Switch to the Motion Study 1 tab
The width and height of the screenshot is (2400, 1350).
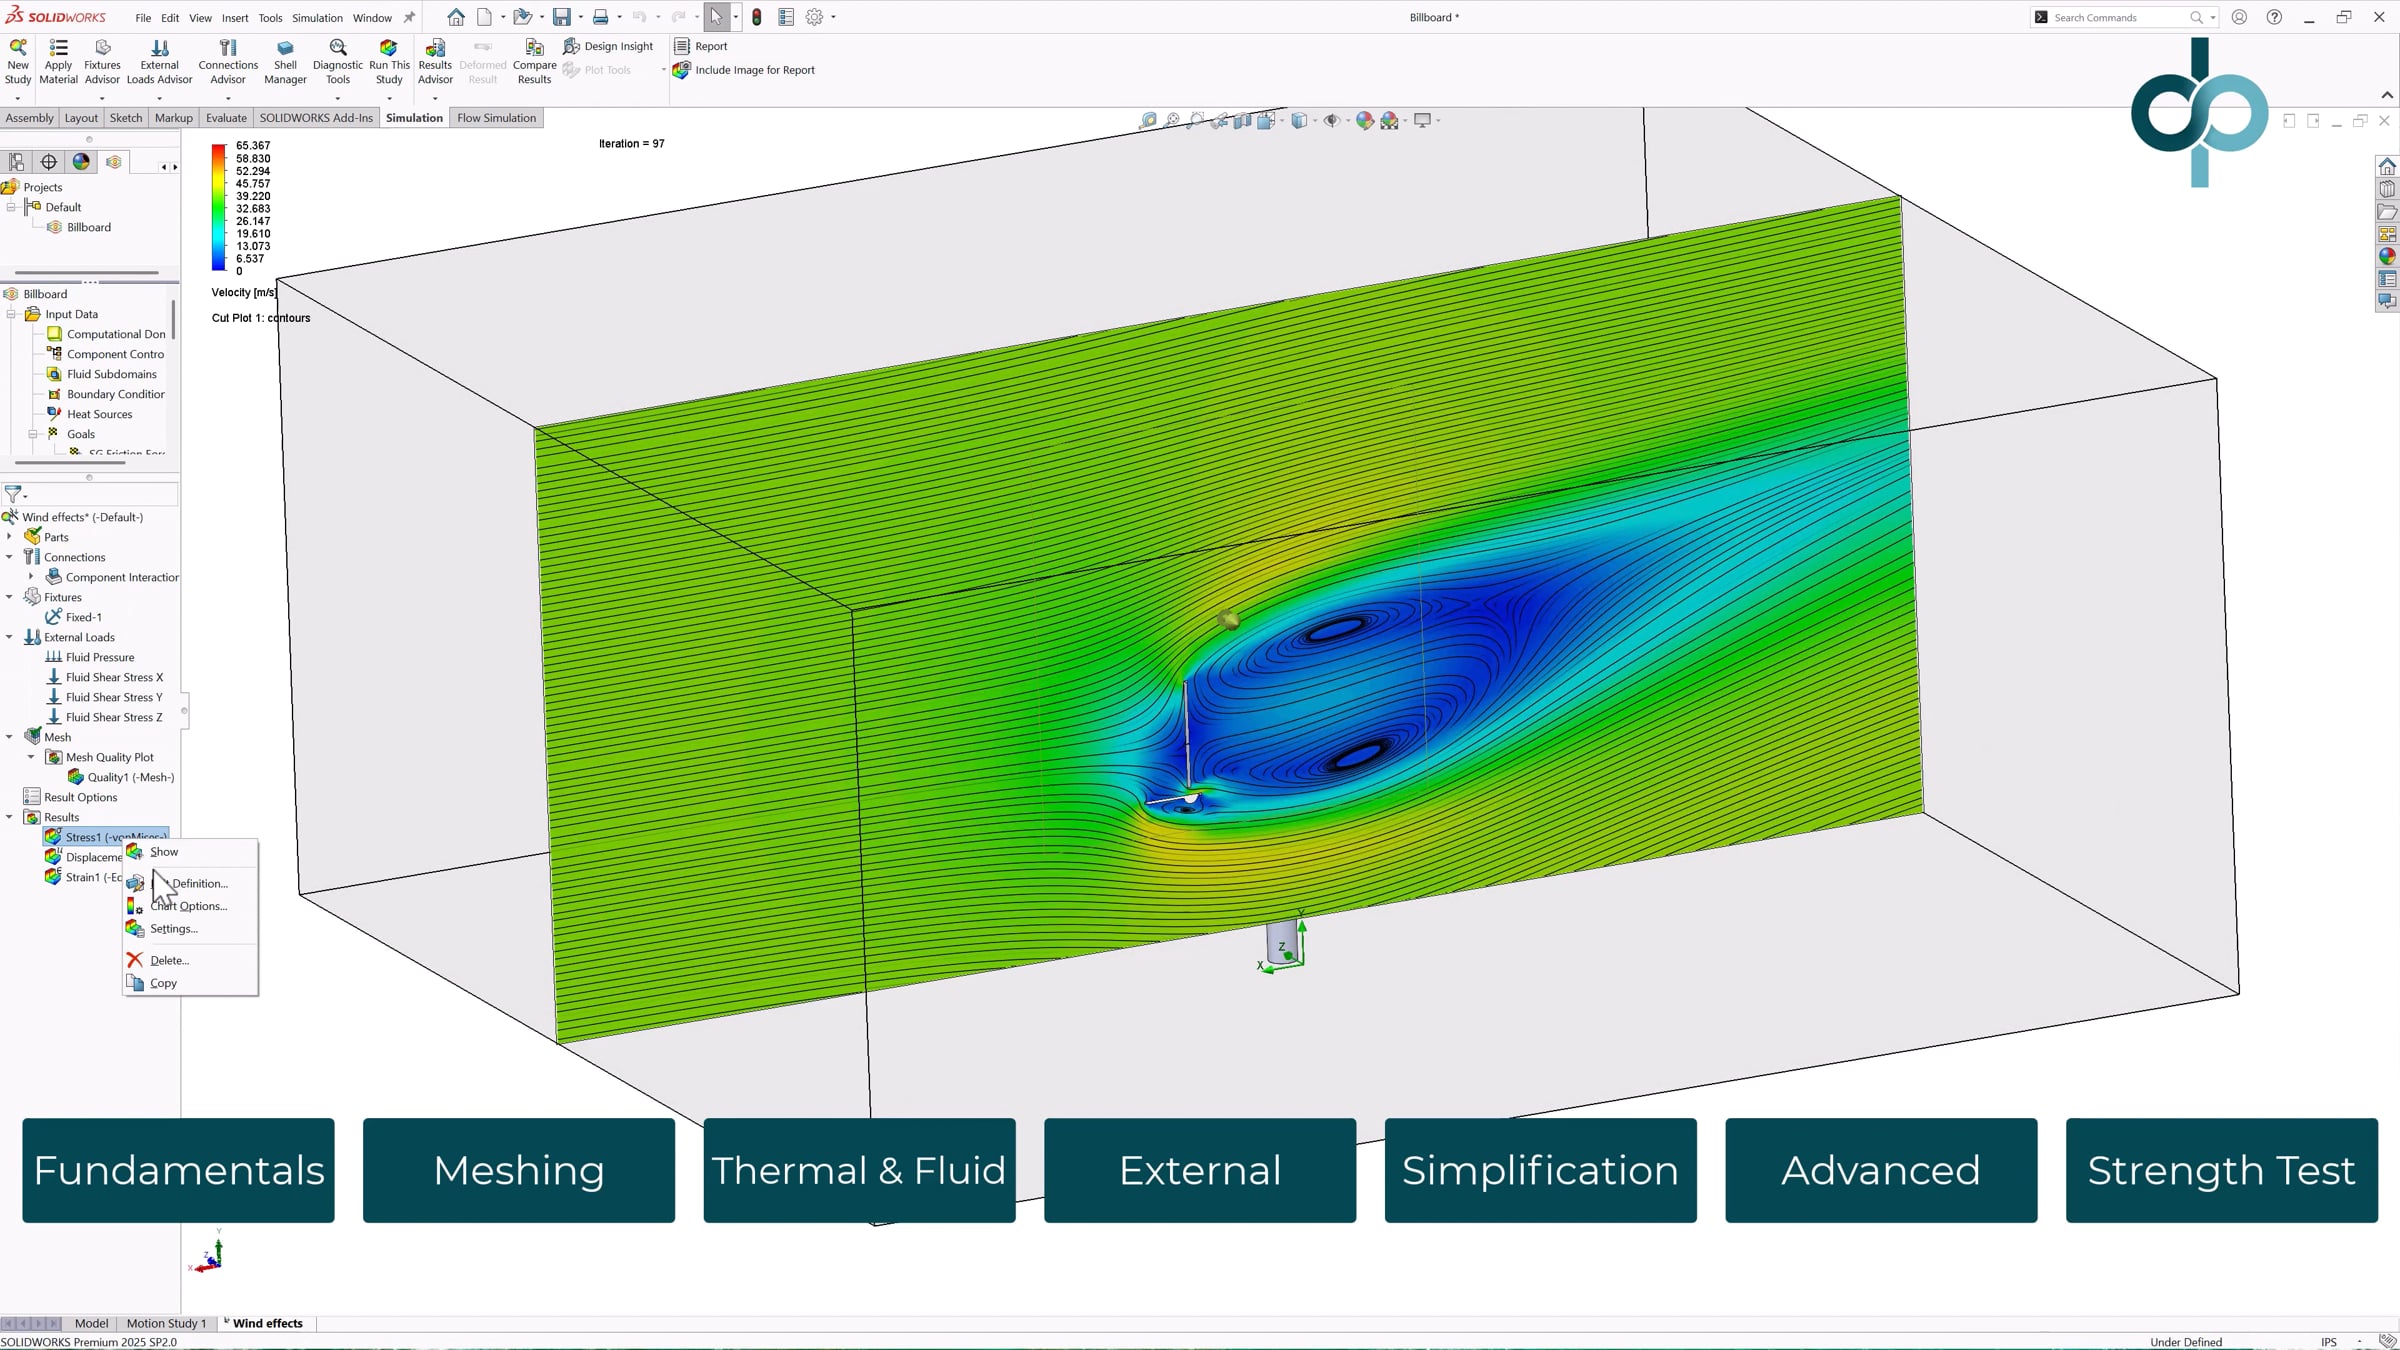(x=166, y=1323)
